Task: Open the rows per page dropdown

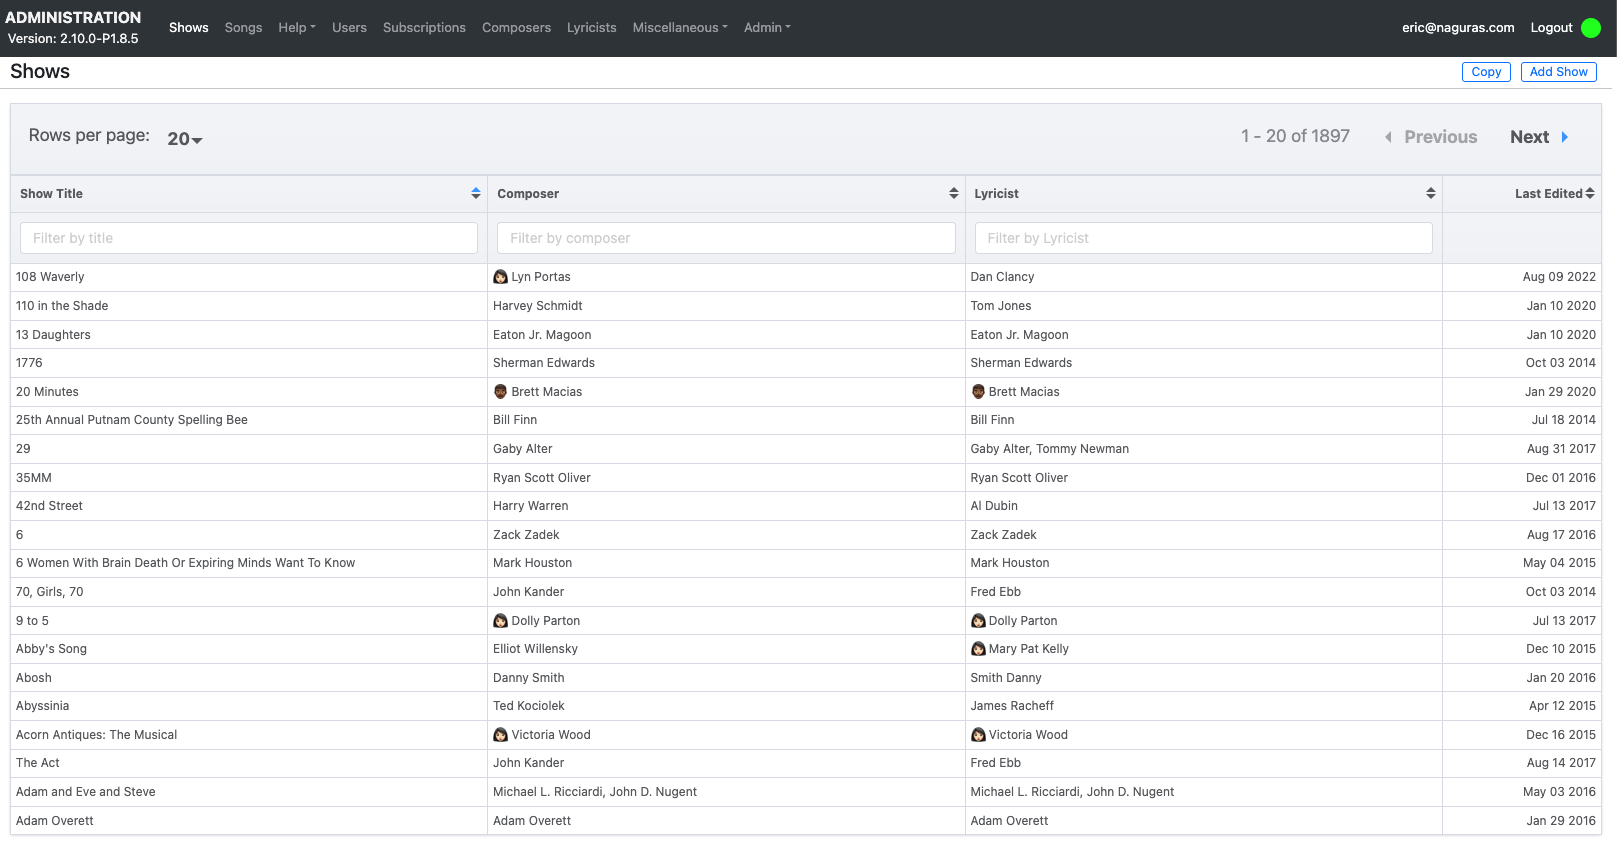Action: (185, 139)
